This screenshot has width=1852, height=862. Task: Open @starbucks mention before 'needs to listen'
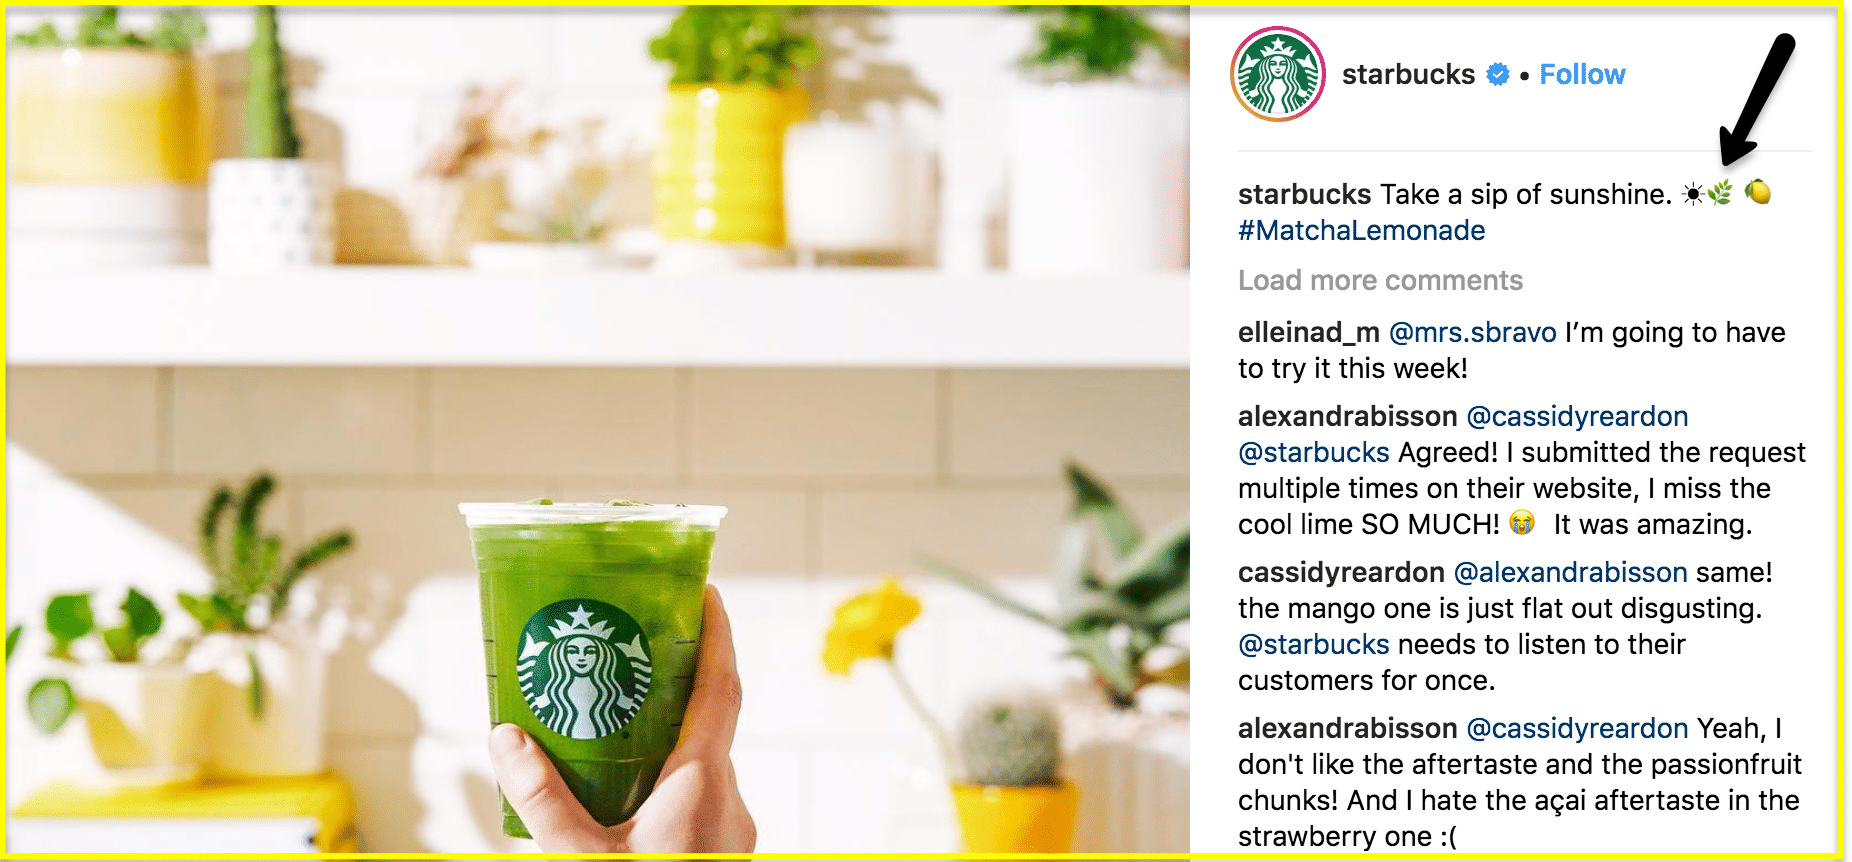tap(1314, 644)
